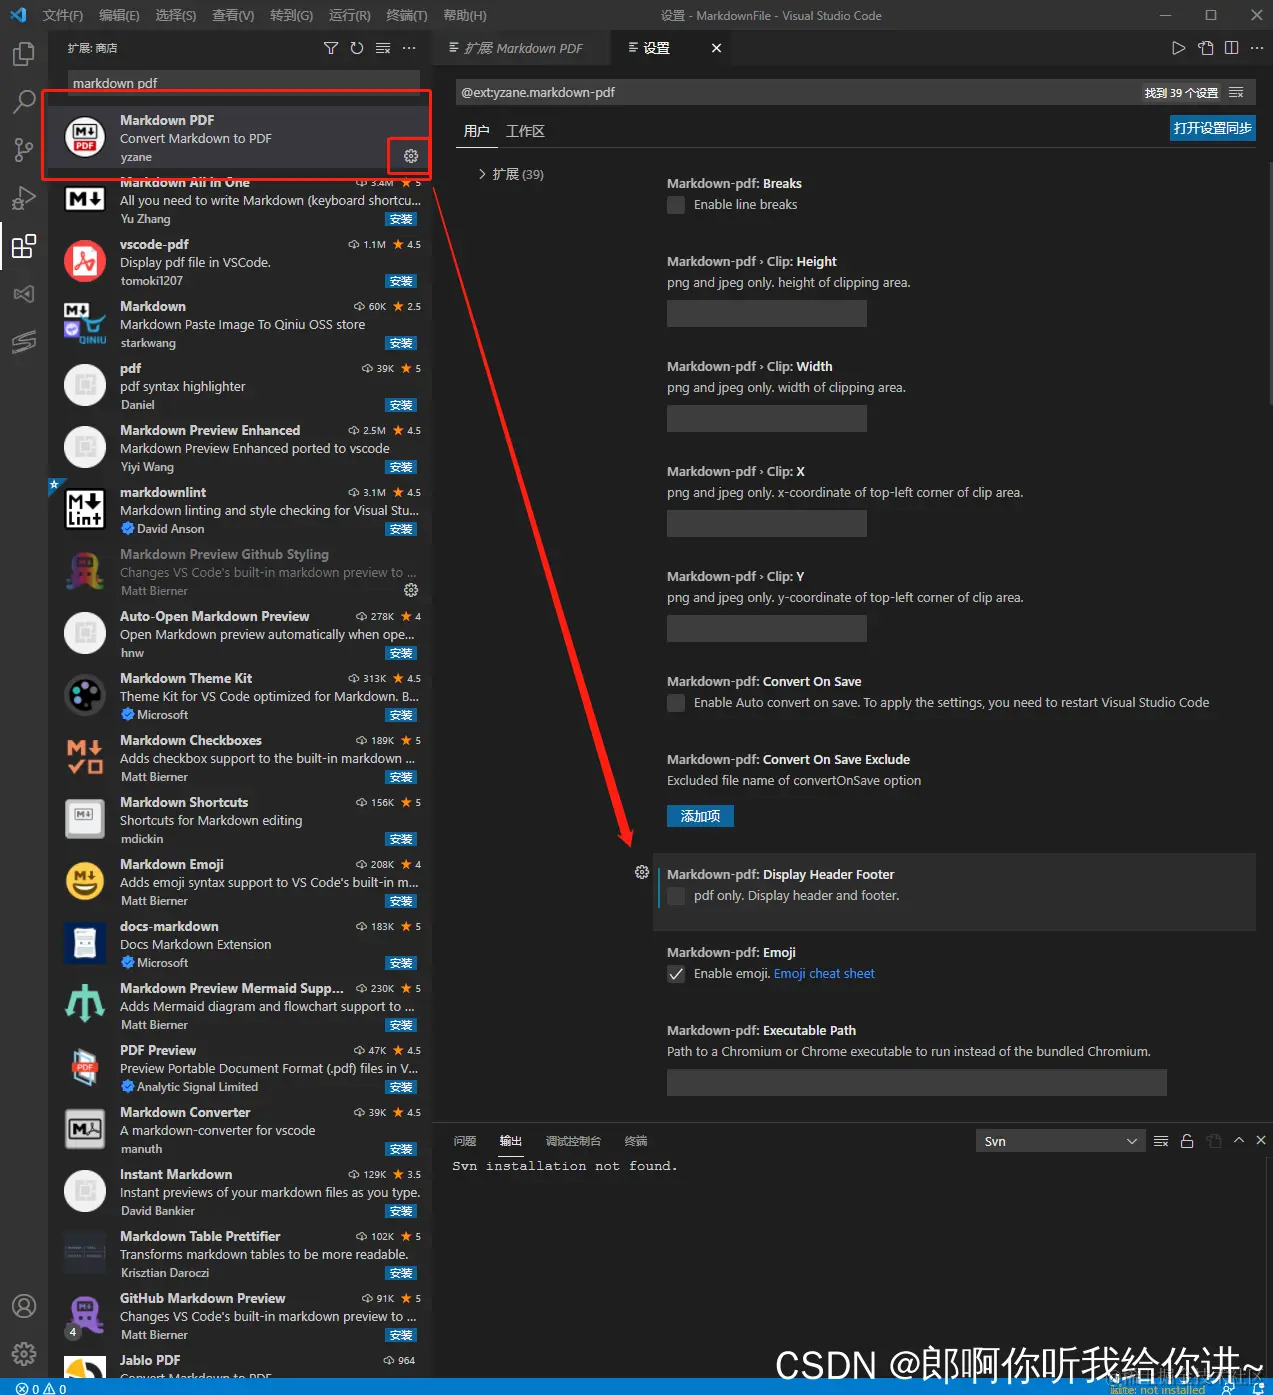Open the Emoji cheat sheet link
Screen dimensions: 1273x1395
(x=824, y=974)
